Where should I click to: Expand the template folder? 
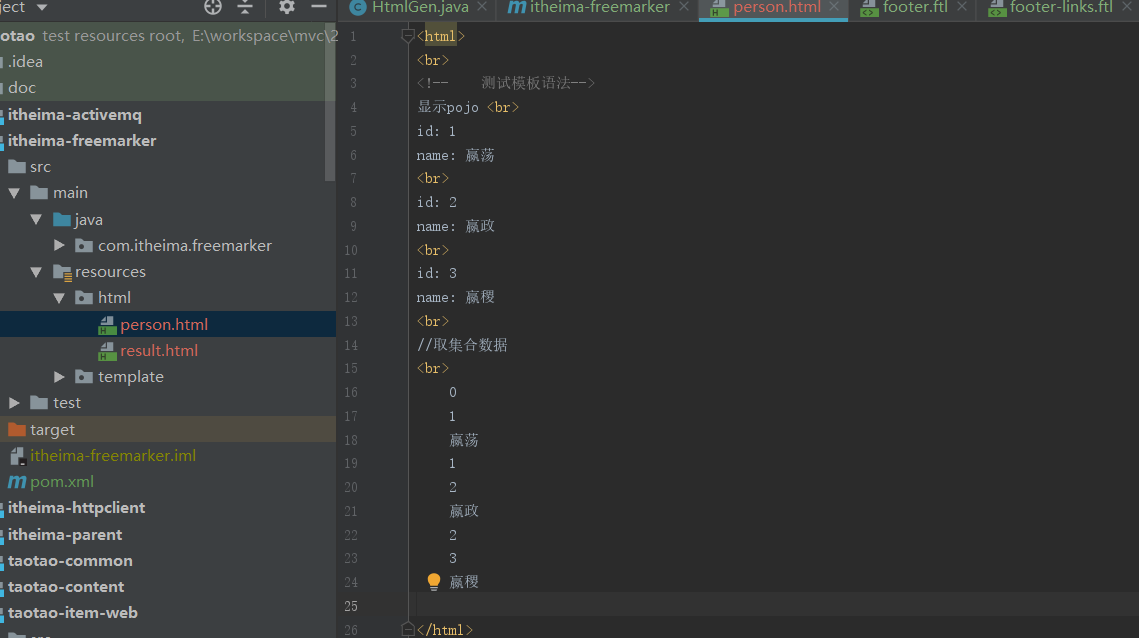pyautogui.click(x=60, y=376)
